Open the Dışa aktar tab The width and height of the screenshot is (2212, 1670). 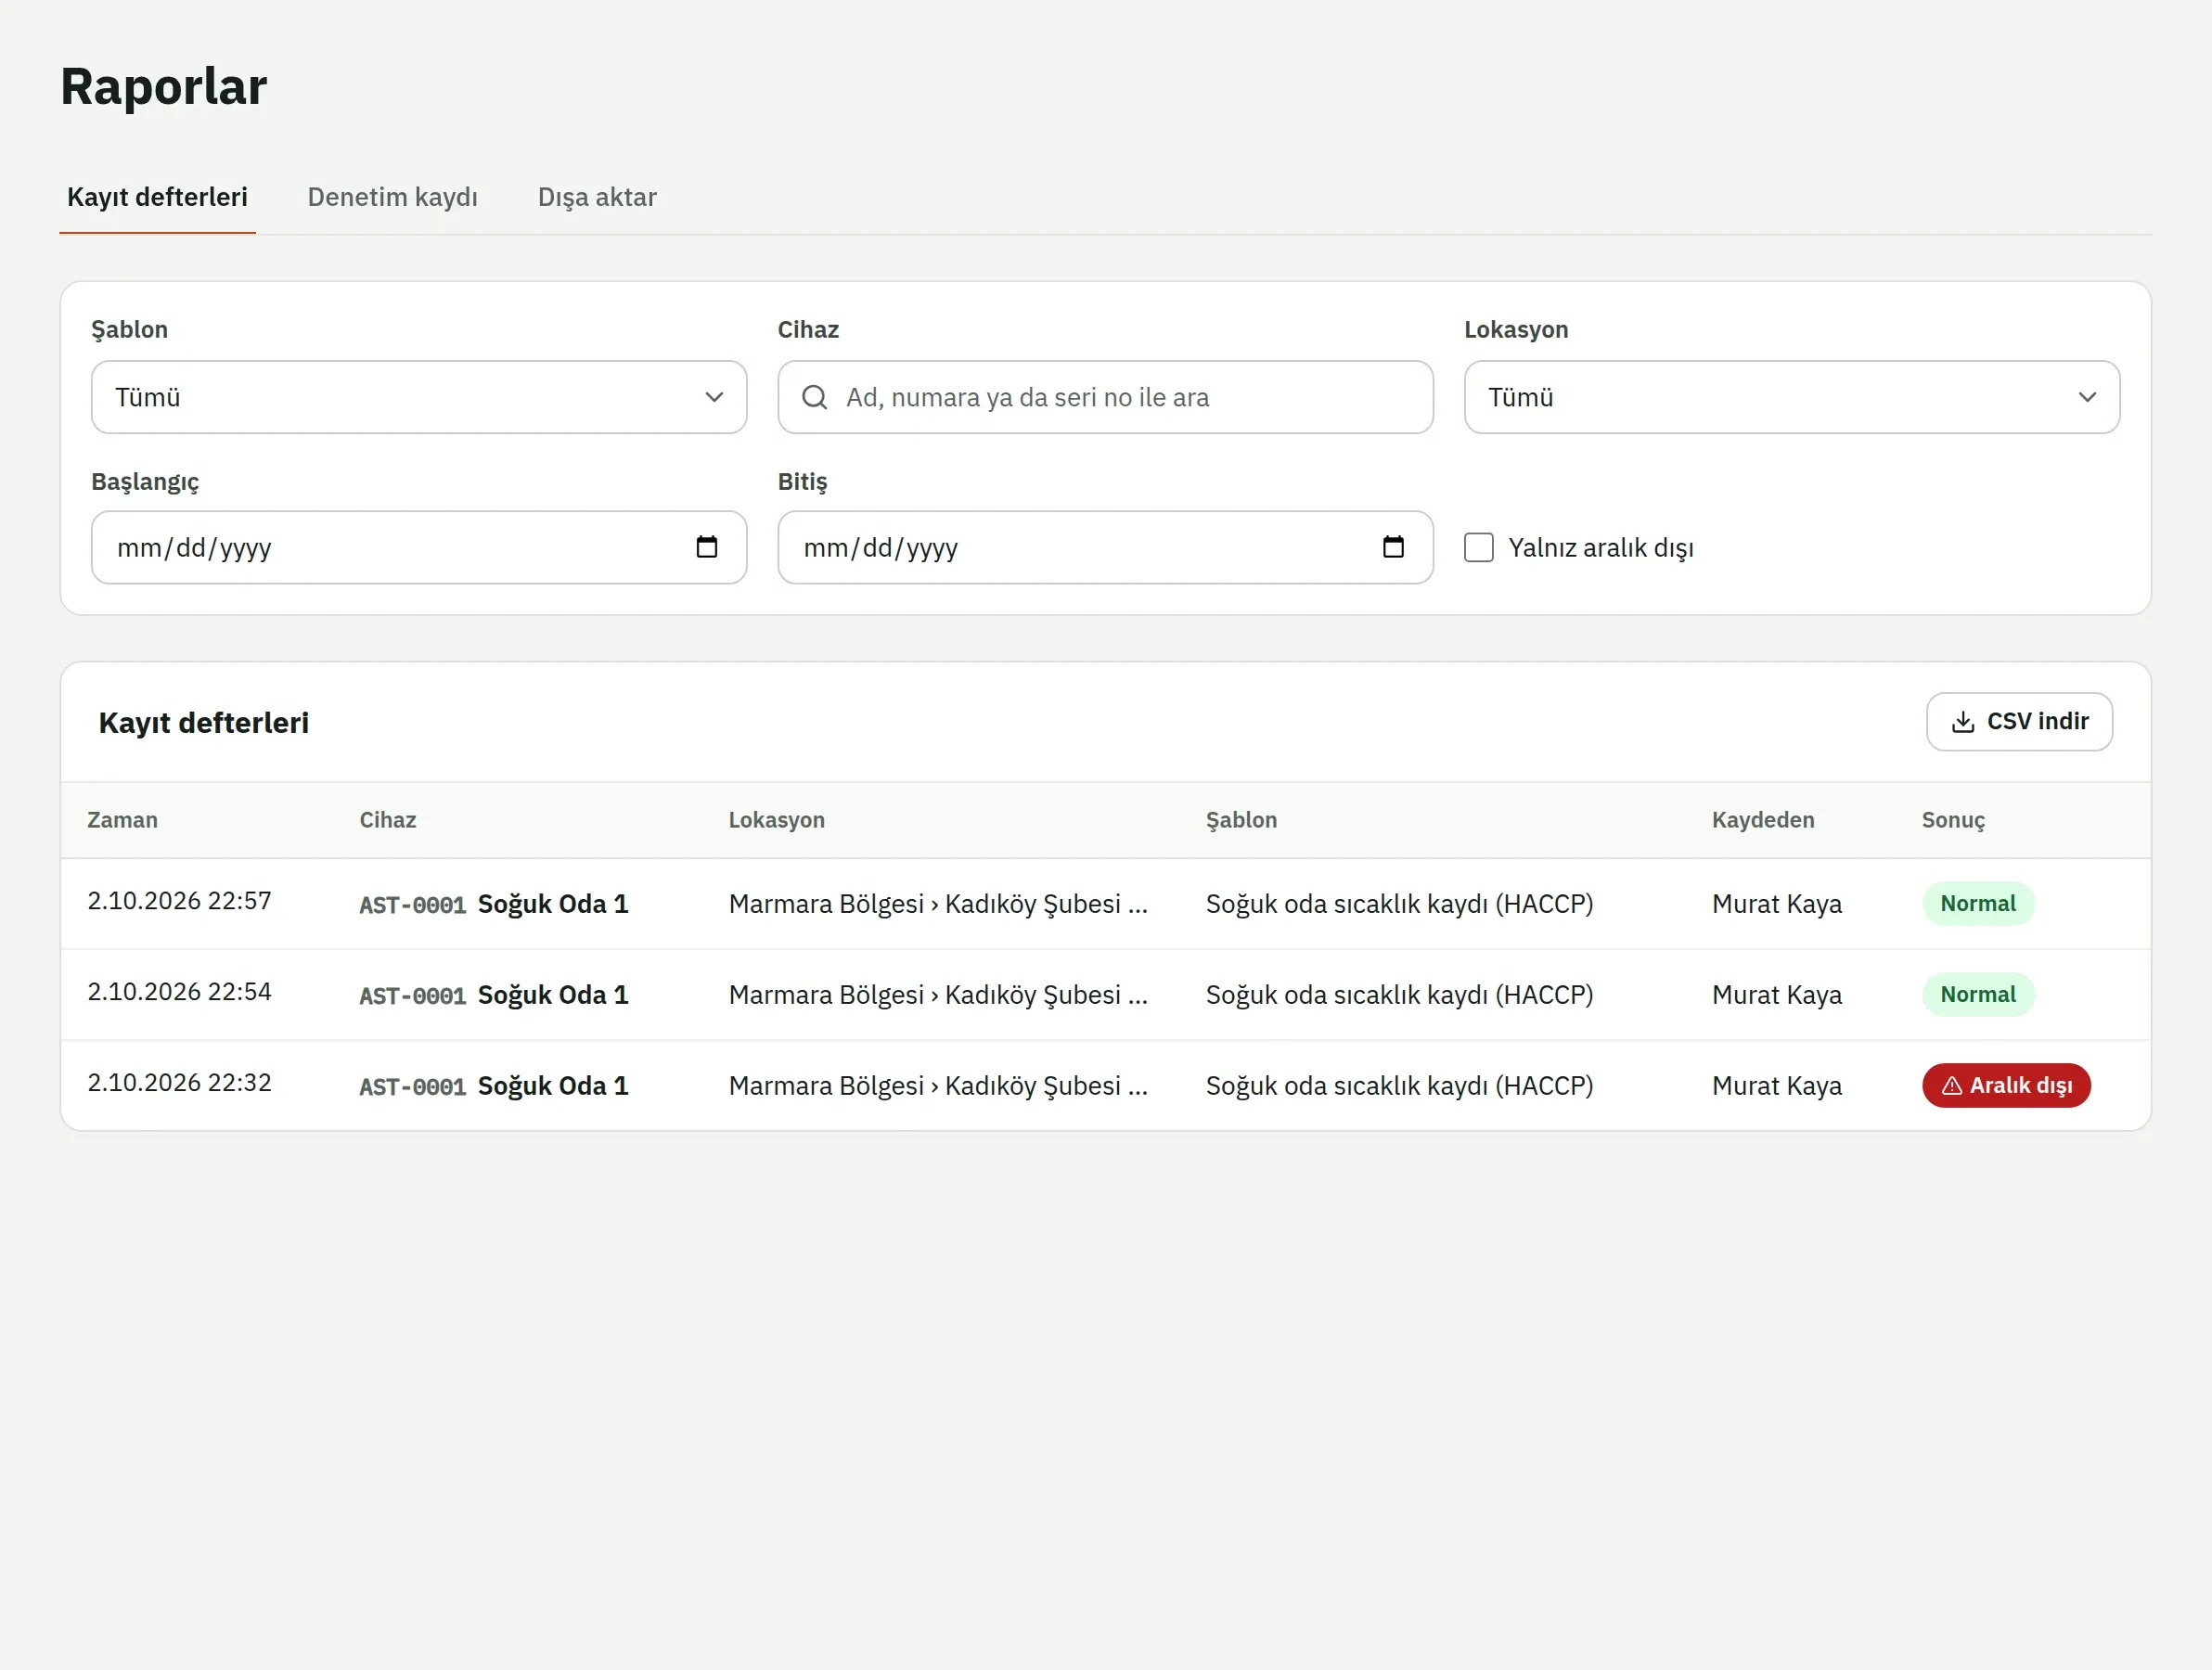click(x=597, y=197)
